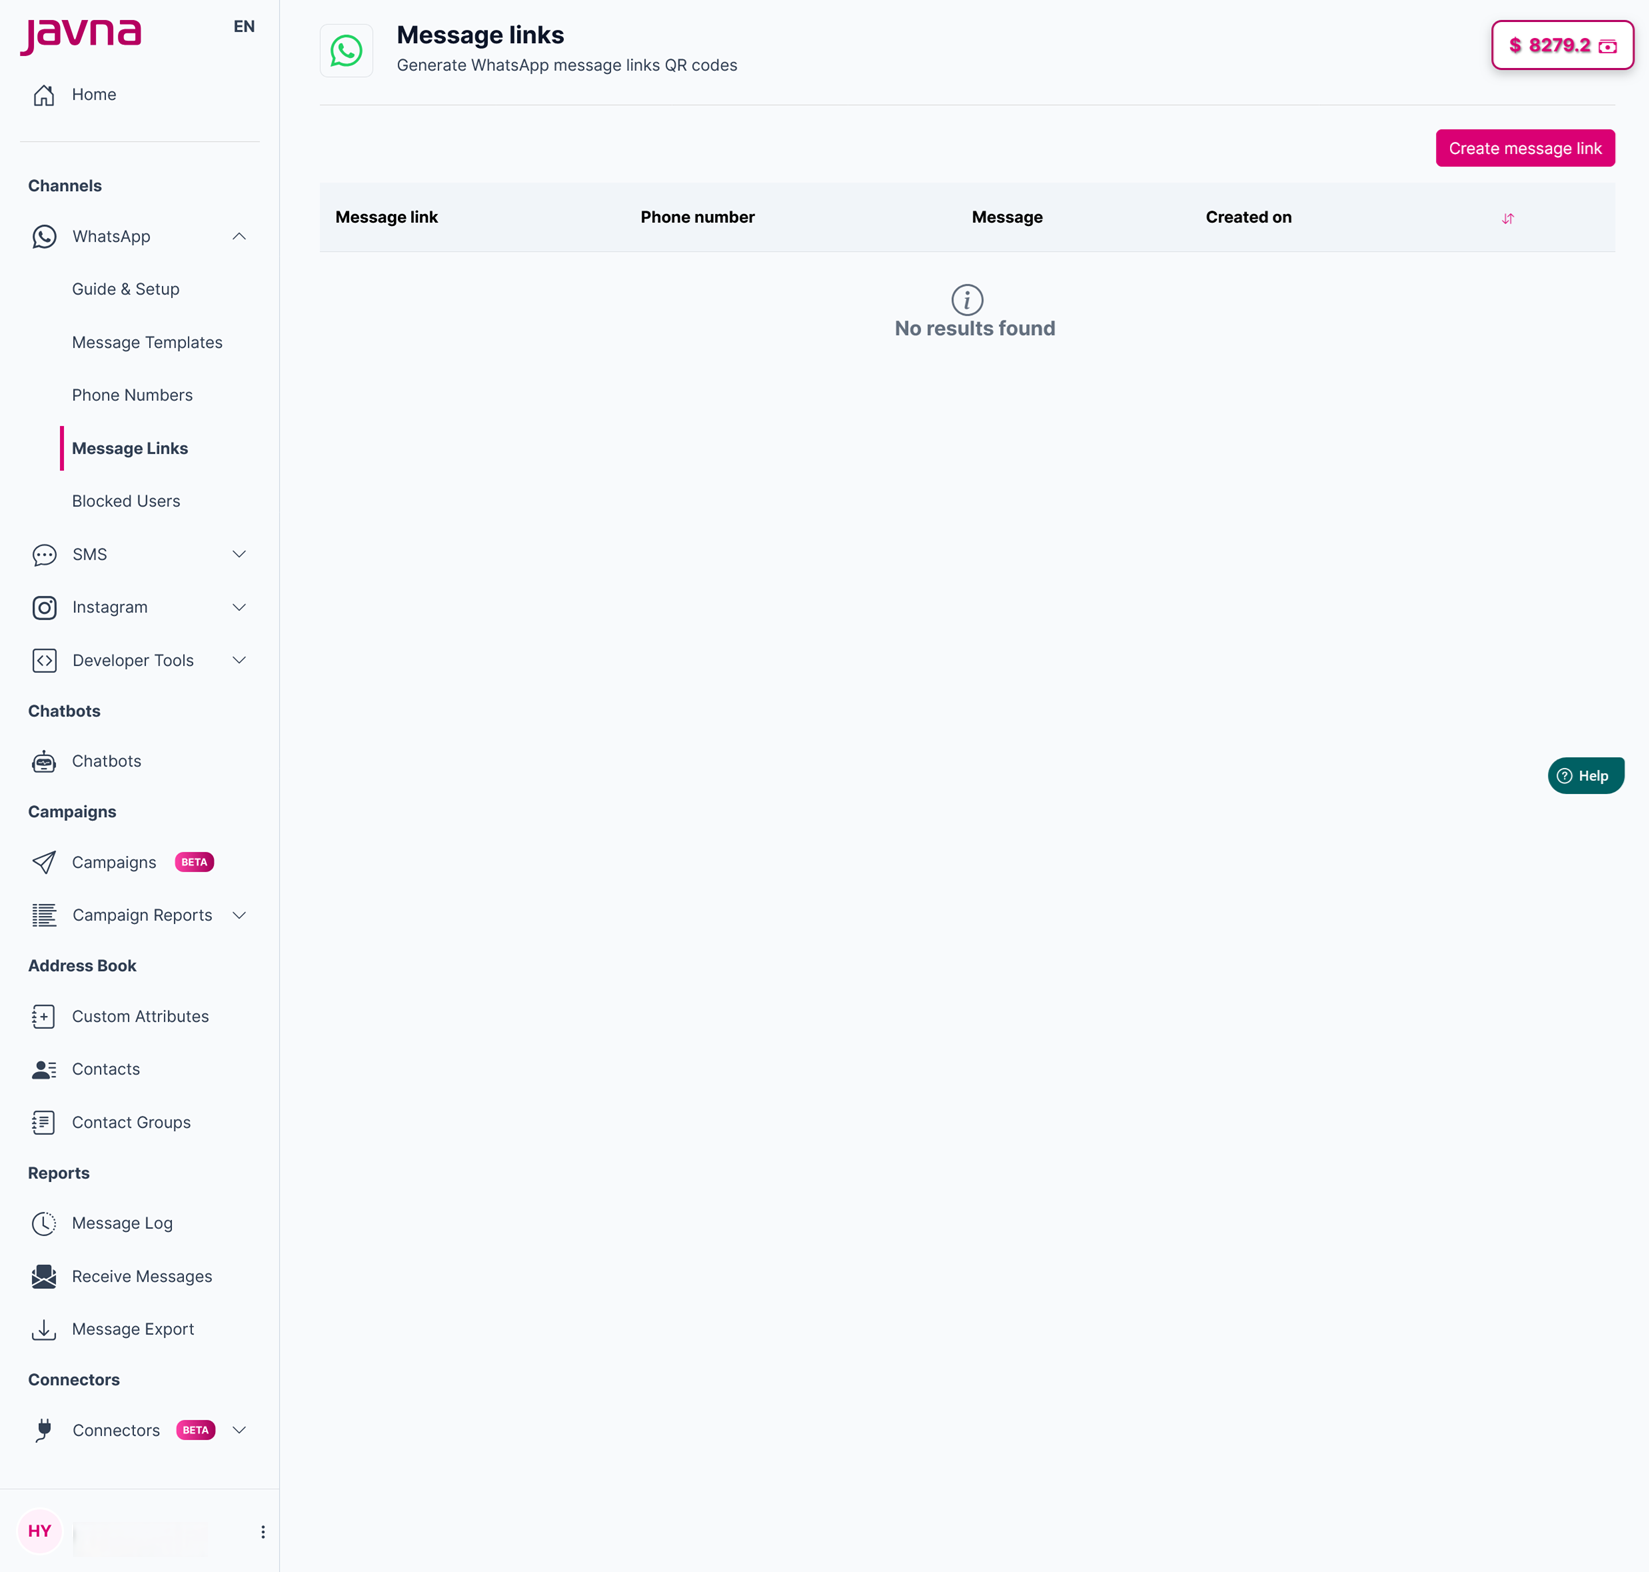The height and width of the screenshot is (1572, 1649).
Task: Click Create message link button
Action: coord(1525,149)
